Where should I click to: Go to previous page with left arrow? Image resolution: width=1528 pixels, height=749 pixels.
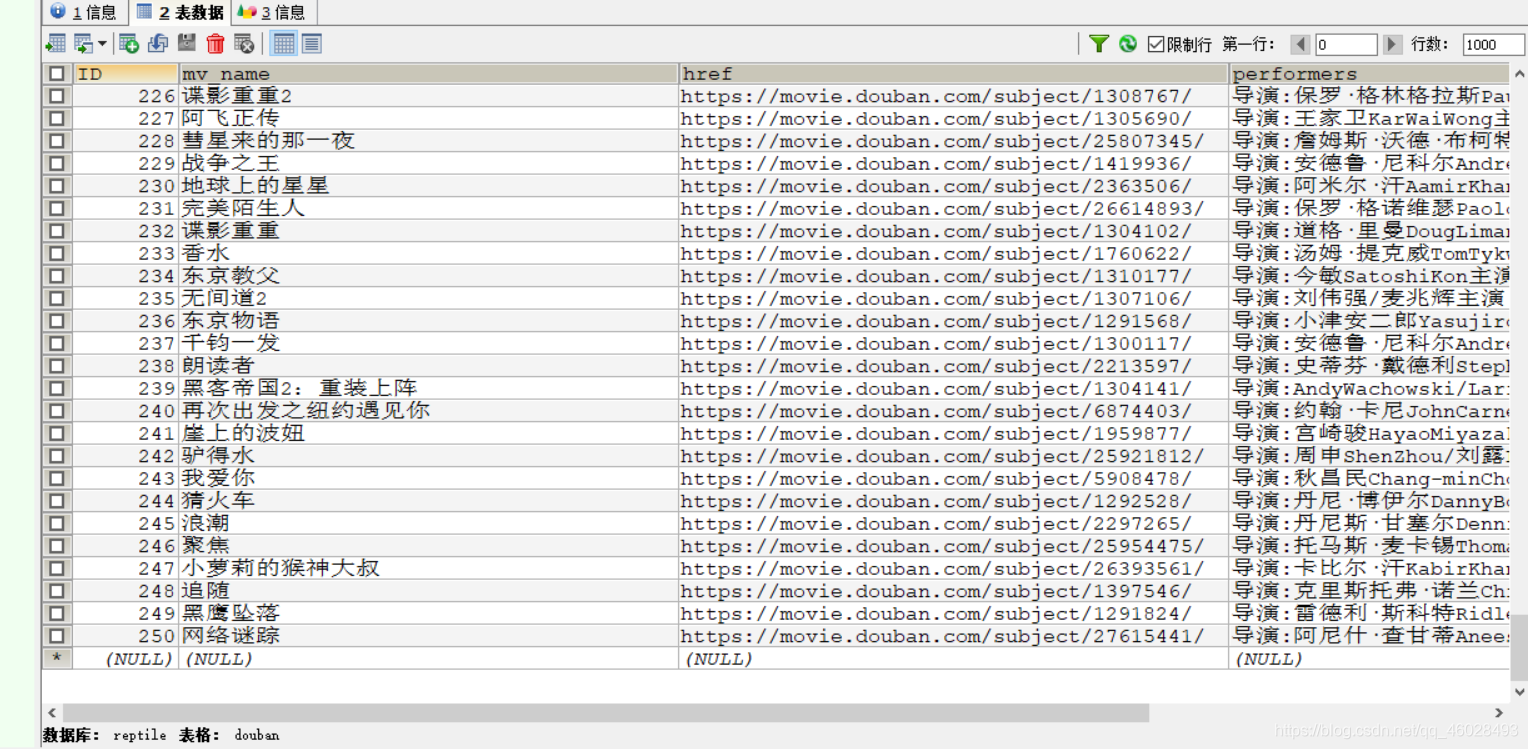pyautogui.click(x=1300, y=44)
